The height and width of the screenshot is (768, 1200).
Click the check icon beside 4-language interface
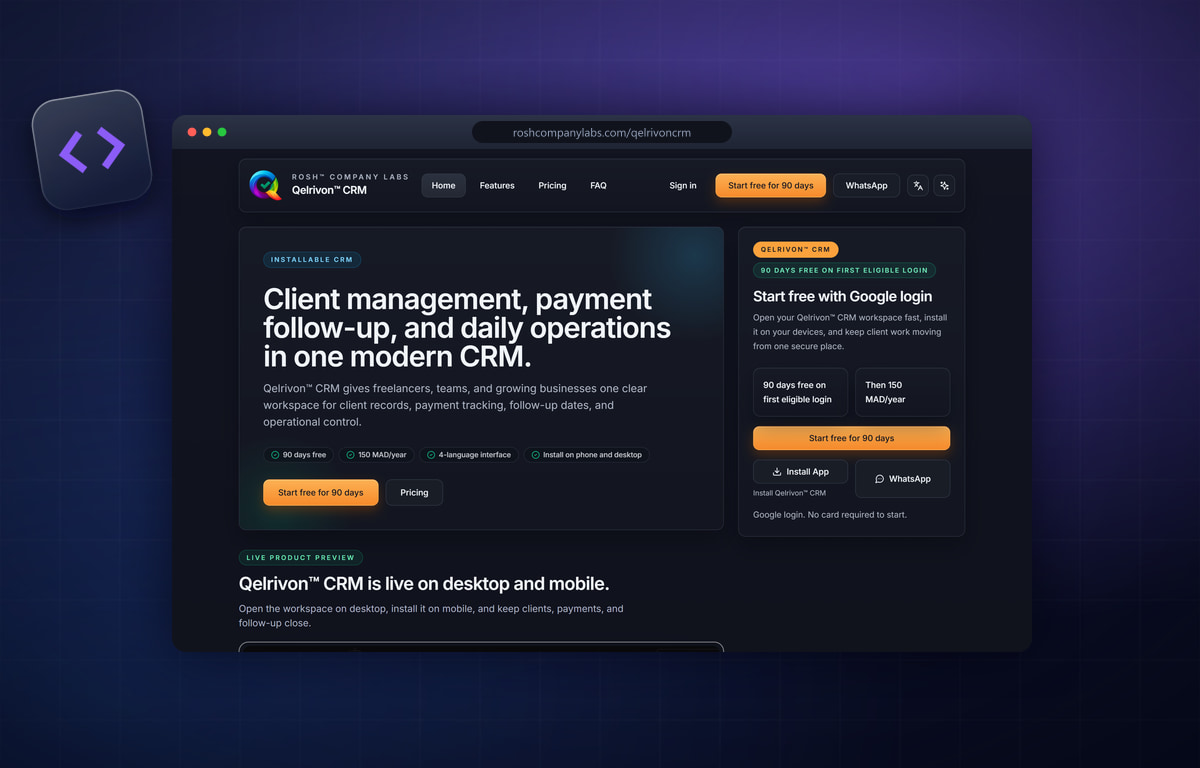click(431, 455)
